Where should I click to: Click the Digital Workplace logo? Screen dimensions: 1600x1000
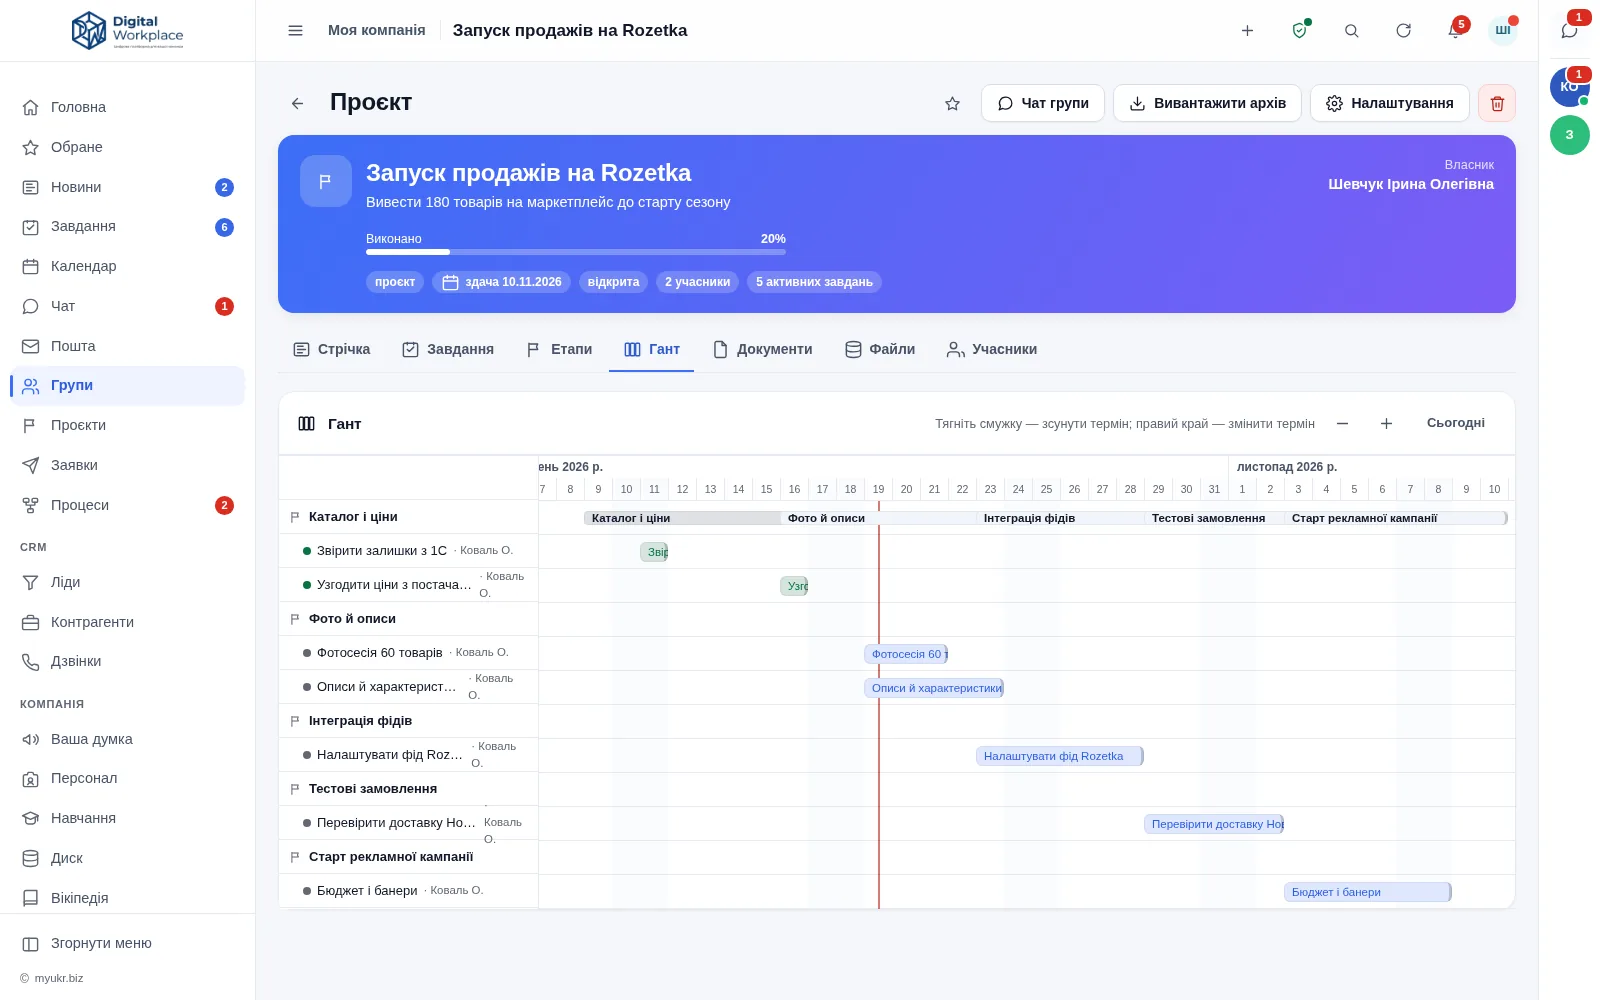click(x=128, y=31)
